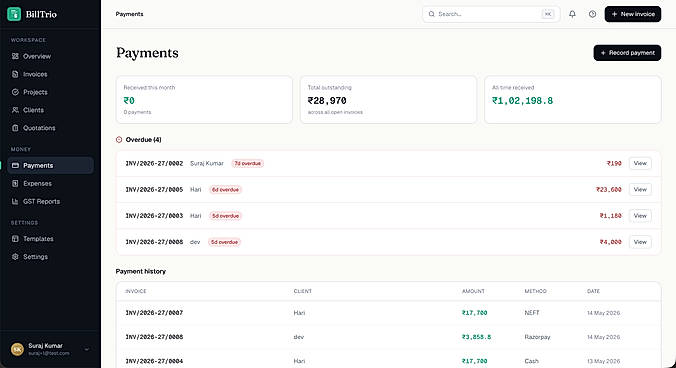Open Projects section
The height and width of the screenshot is (368, 676).
pyautogui.click(x=50, y=92)
